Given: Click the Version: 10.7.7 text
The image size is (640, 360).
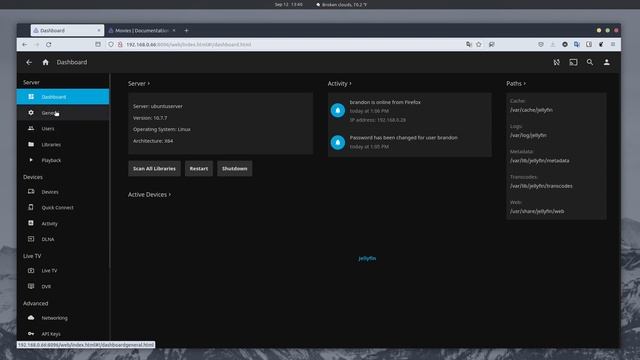Looking at the screenshot, I should pos(150,118).
